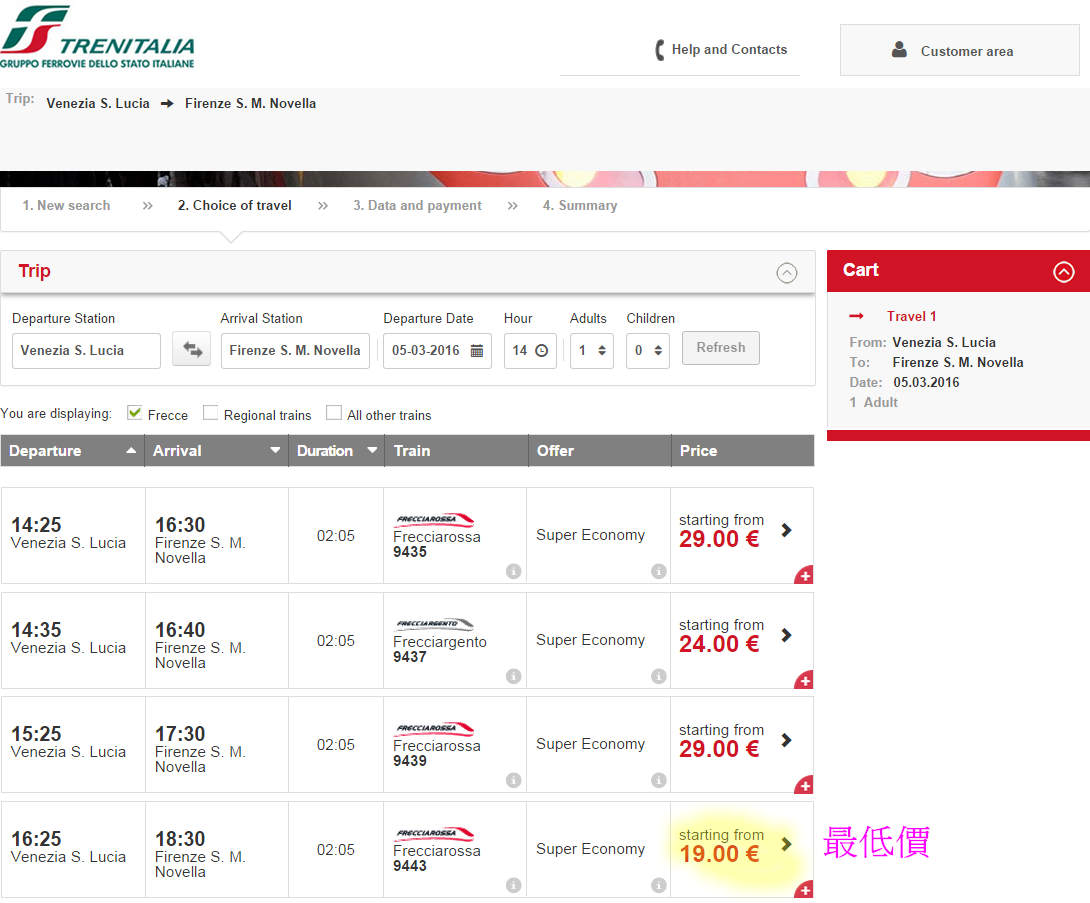Show train info for Frecciarossa 9443
Screen dimensions: 1090x903
pos(513,885)
